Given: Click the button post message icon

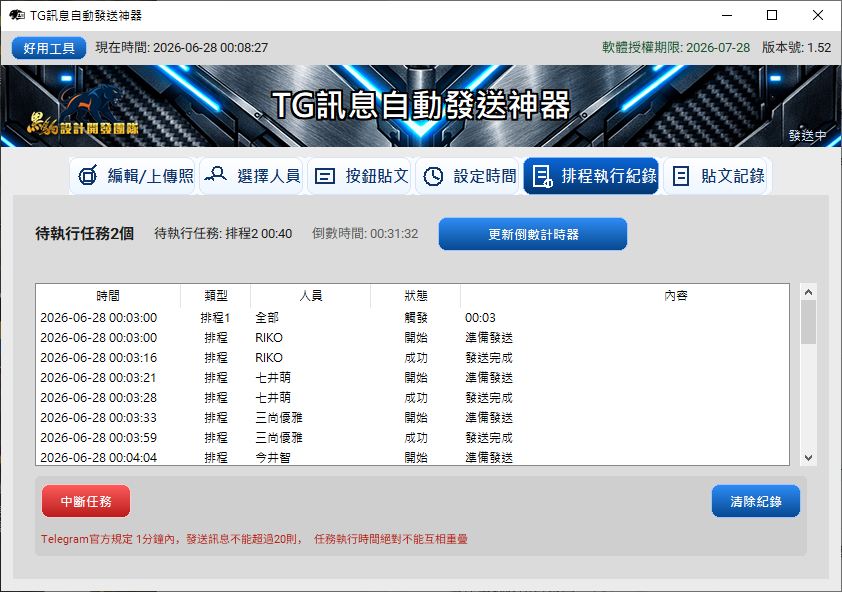Looking at the screenshot, I should pyautogui.click(x=324, y=176).
